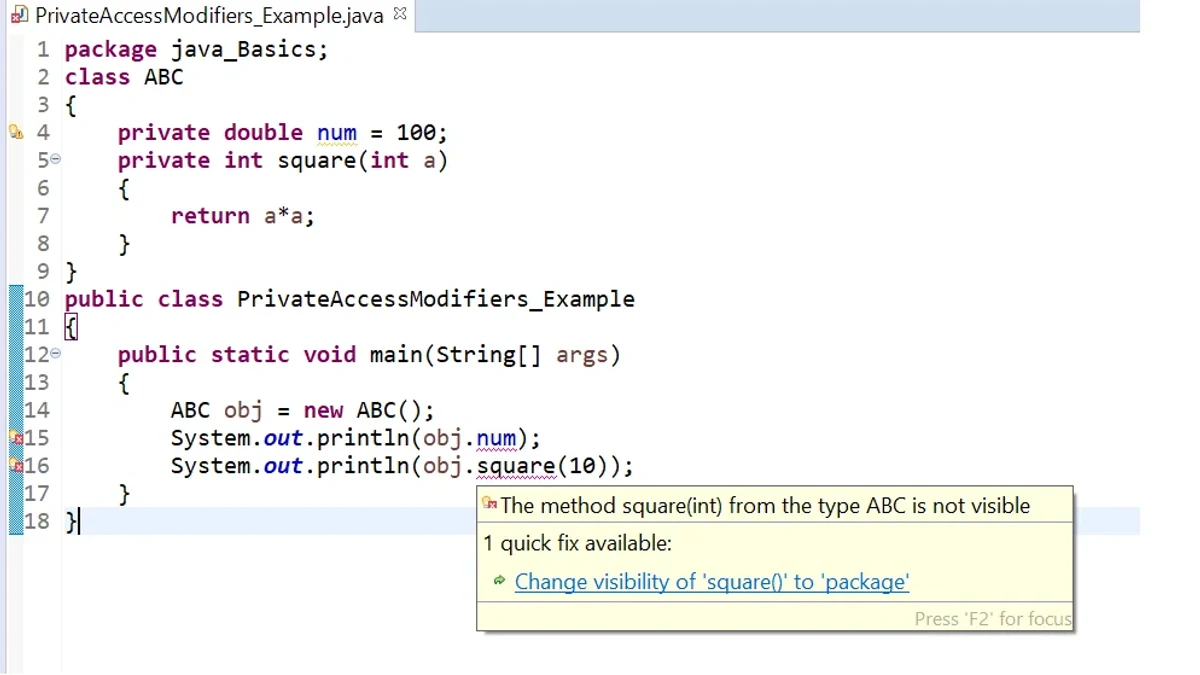Viewport: 1200px width, 675px height.
Task: Click the "Press 'F2' for focus" hint
Action: coord(992,619)
